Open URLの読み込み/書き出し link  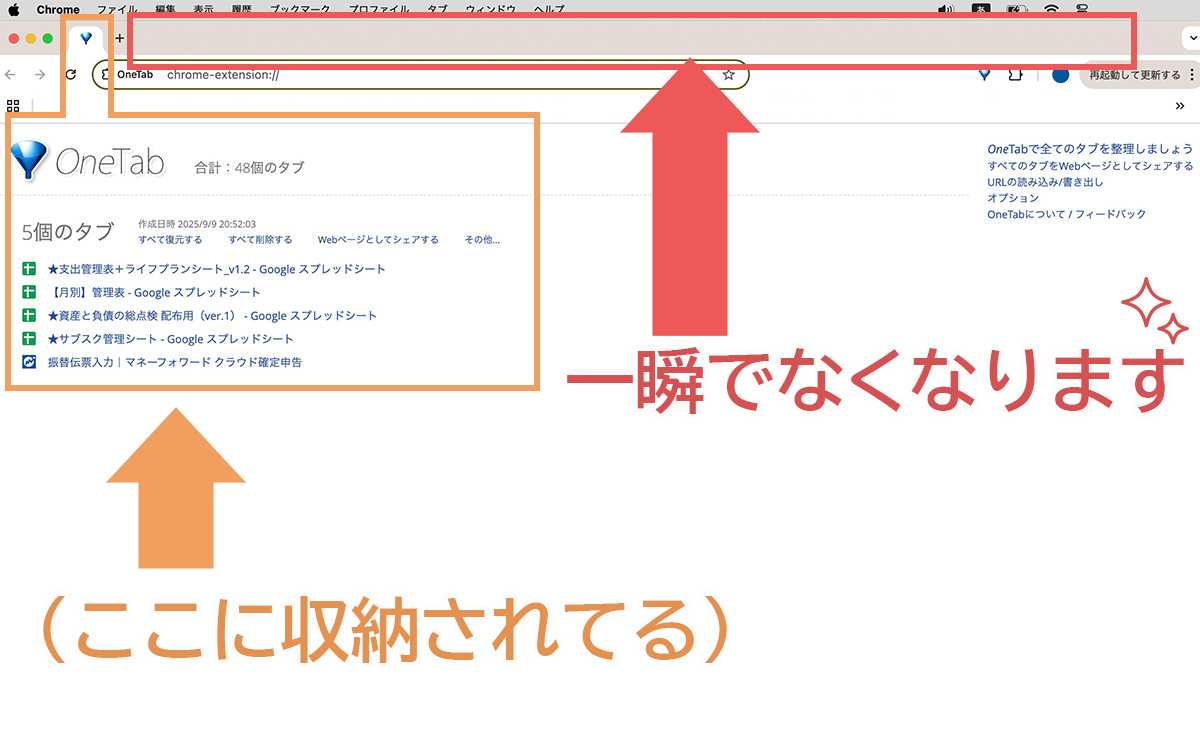[x=1045, y=182]
